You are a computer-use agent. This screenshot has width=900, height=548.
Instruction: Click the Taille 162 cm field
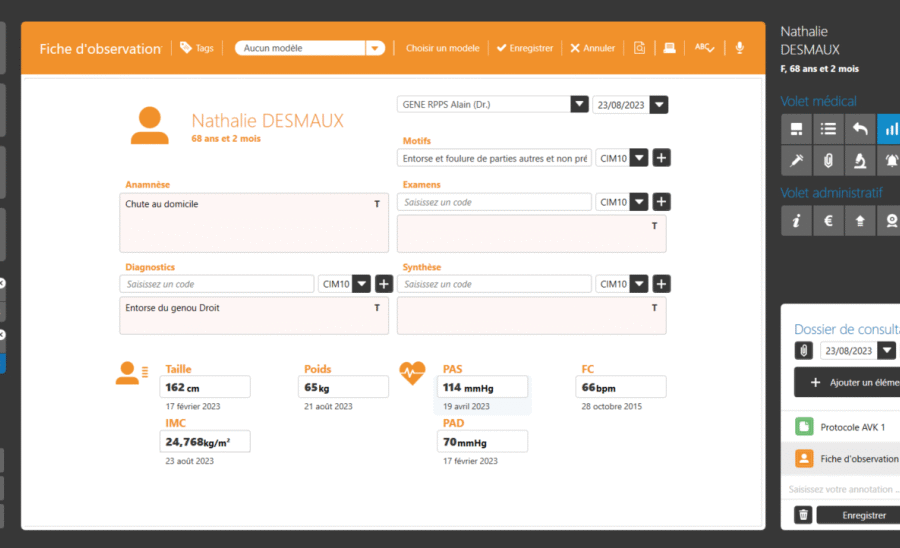point(205,387)
